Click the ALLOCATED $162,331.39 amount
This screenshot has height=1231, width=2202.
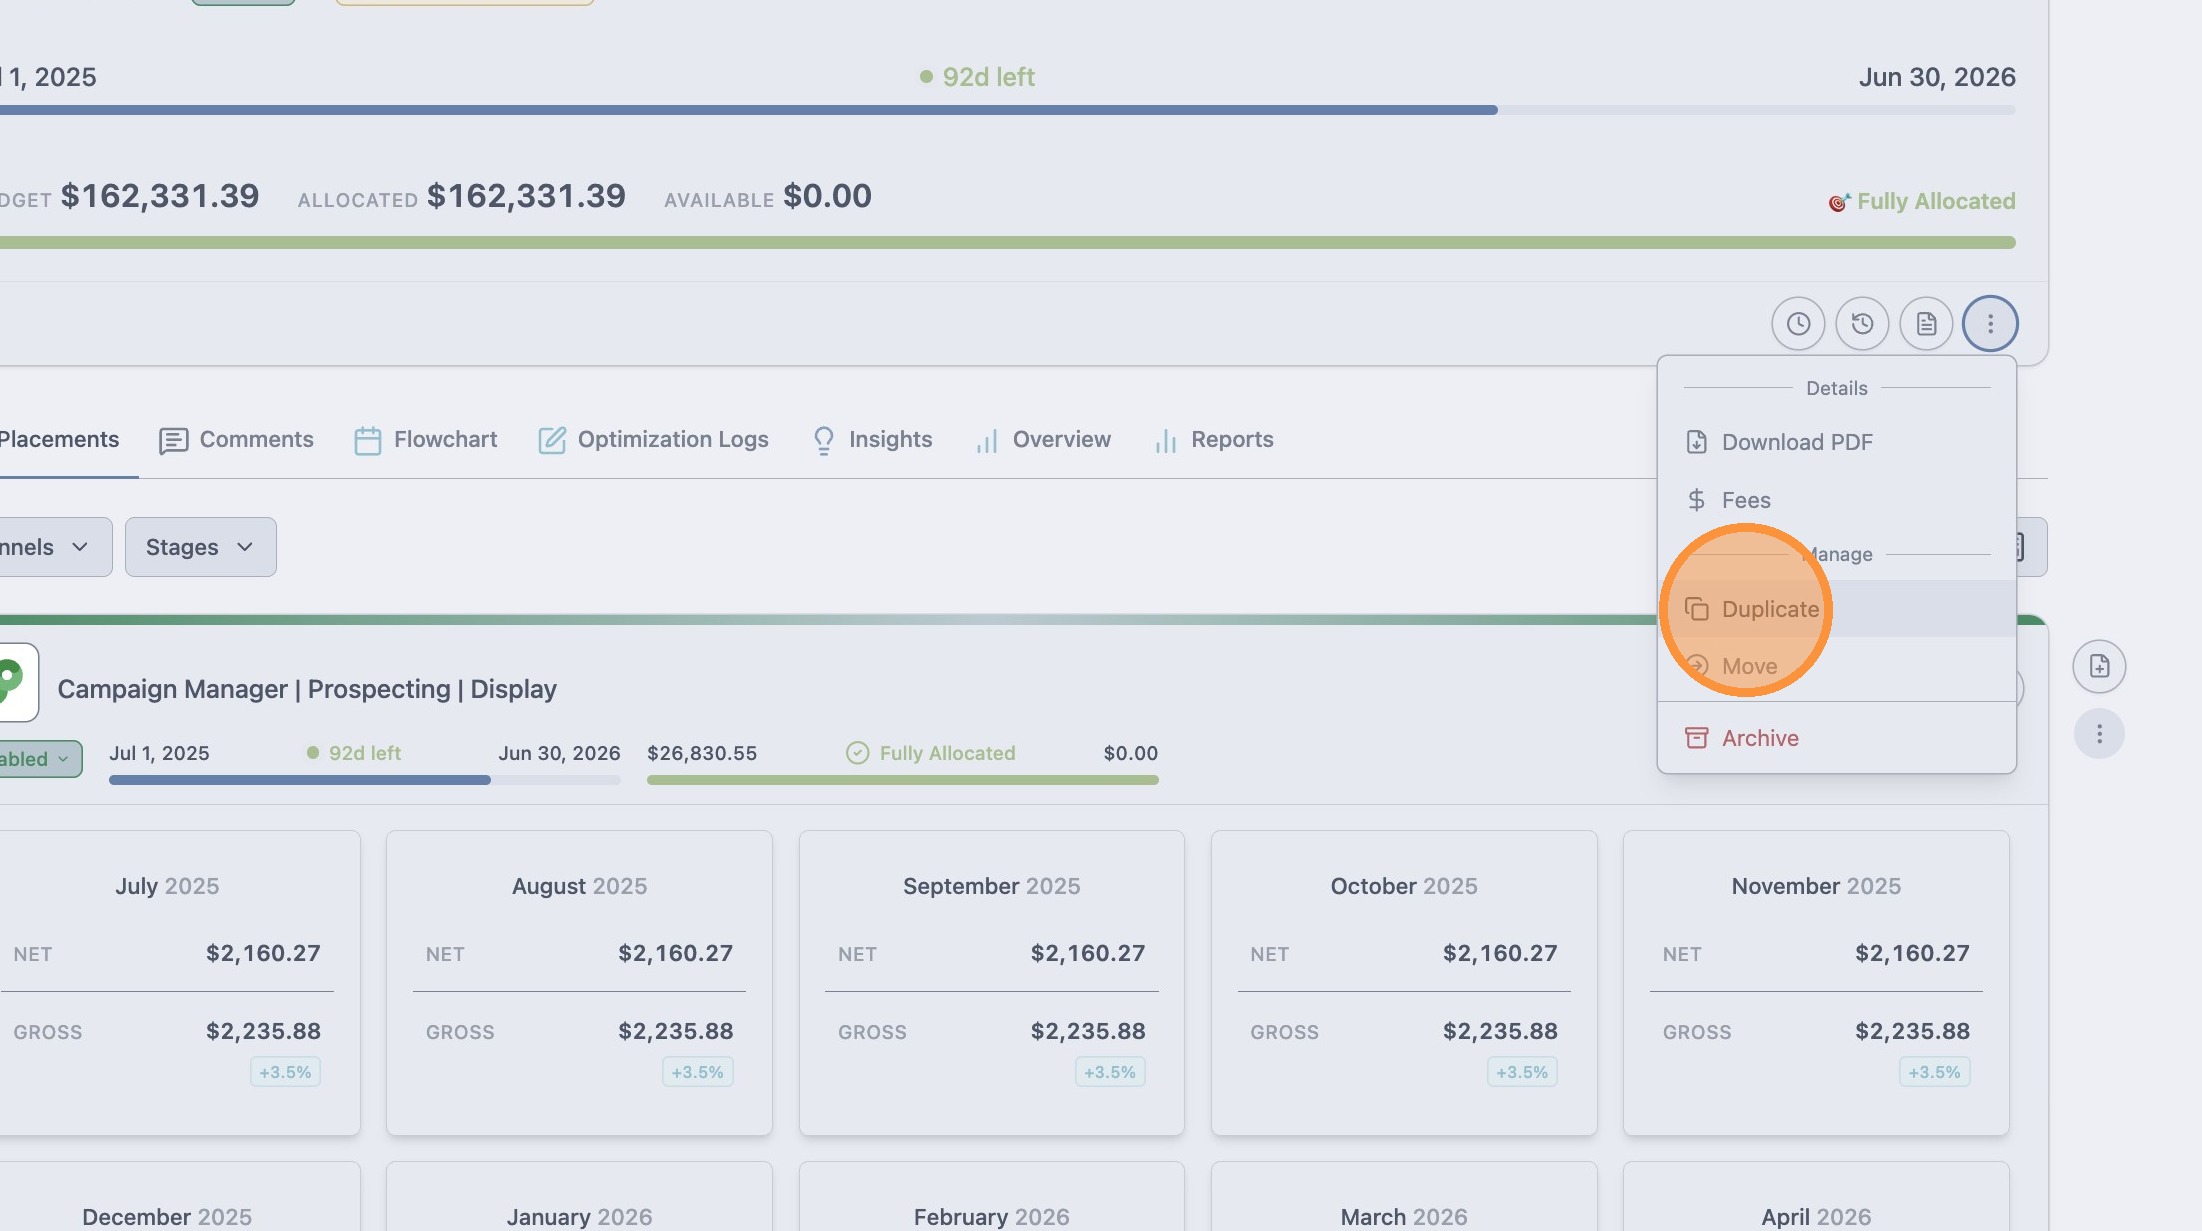526,196
